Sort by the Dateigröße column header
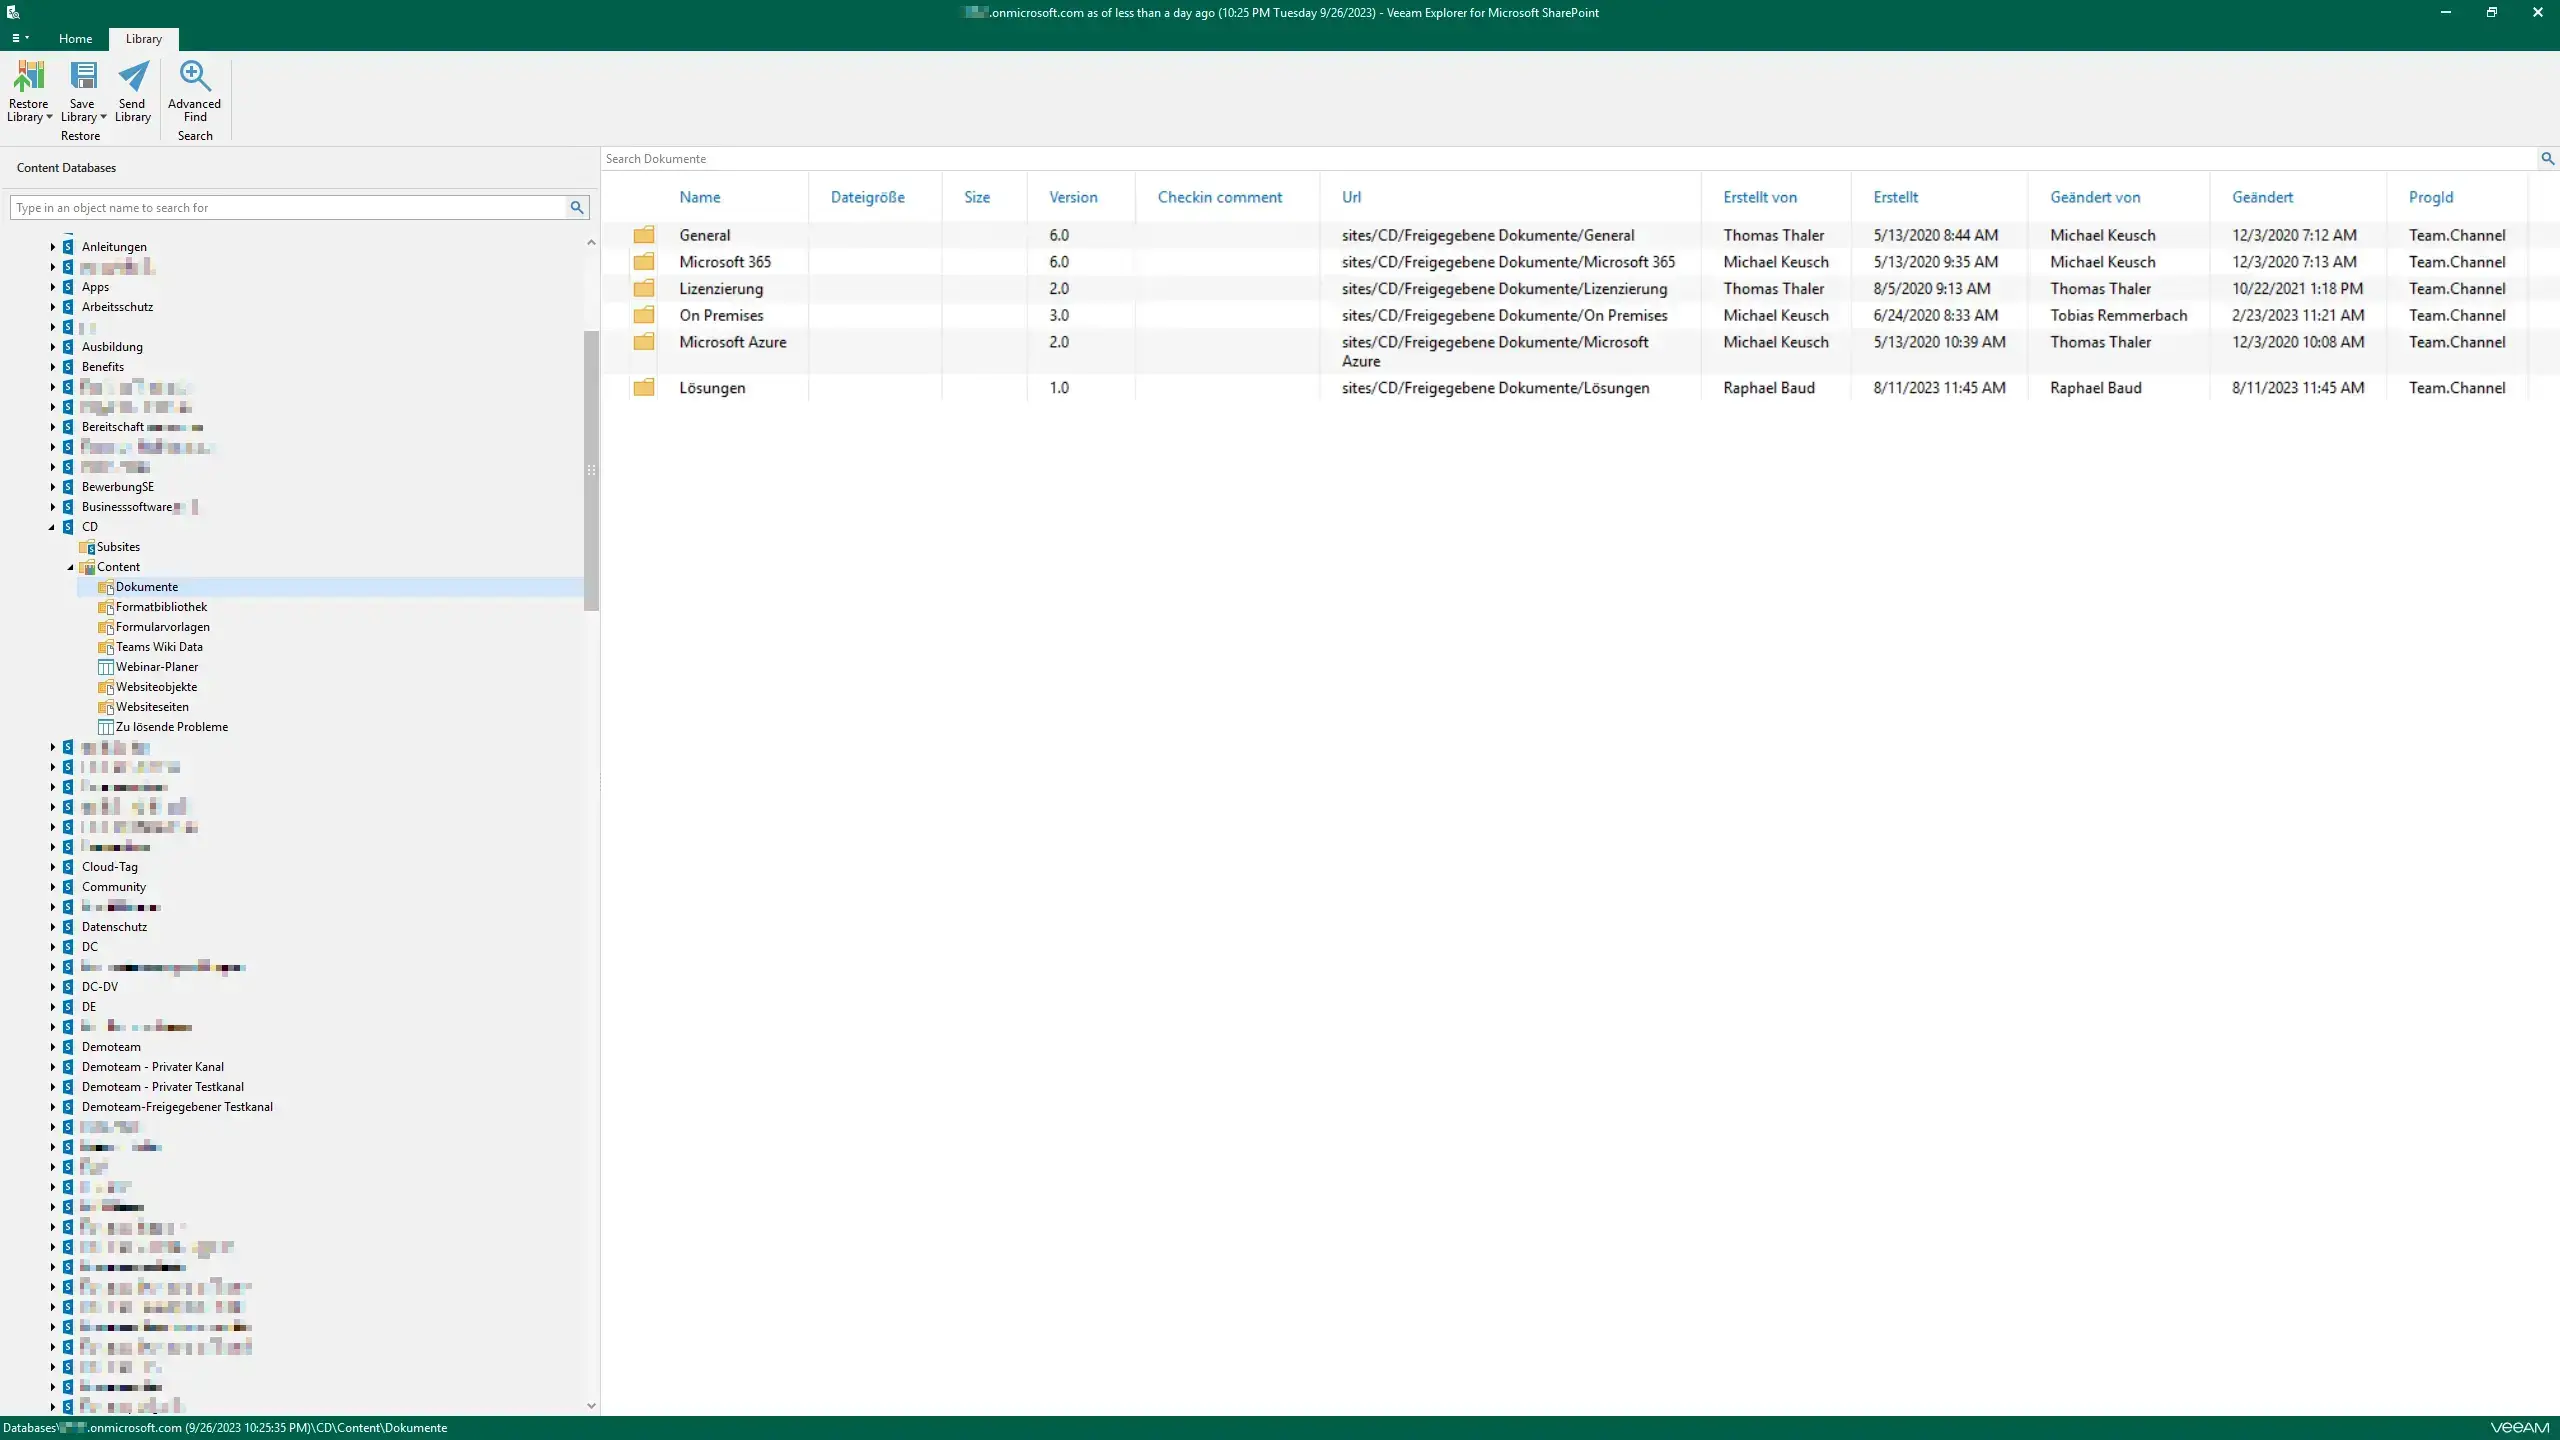Image resolution: width=2560 pixels, height=1440 pixels. pyautogui.click(x=868, y=197)
